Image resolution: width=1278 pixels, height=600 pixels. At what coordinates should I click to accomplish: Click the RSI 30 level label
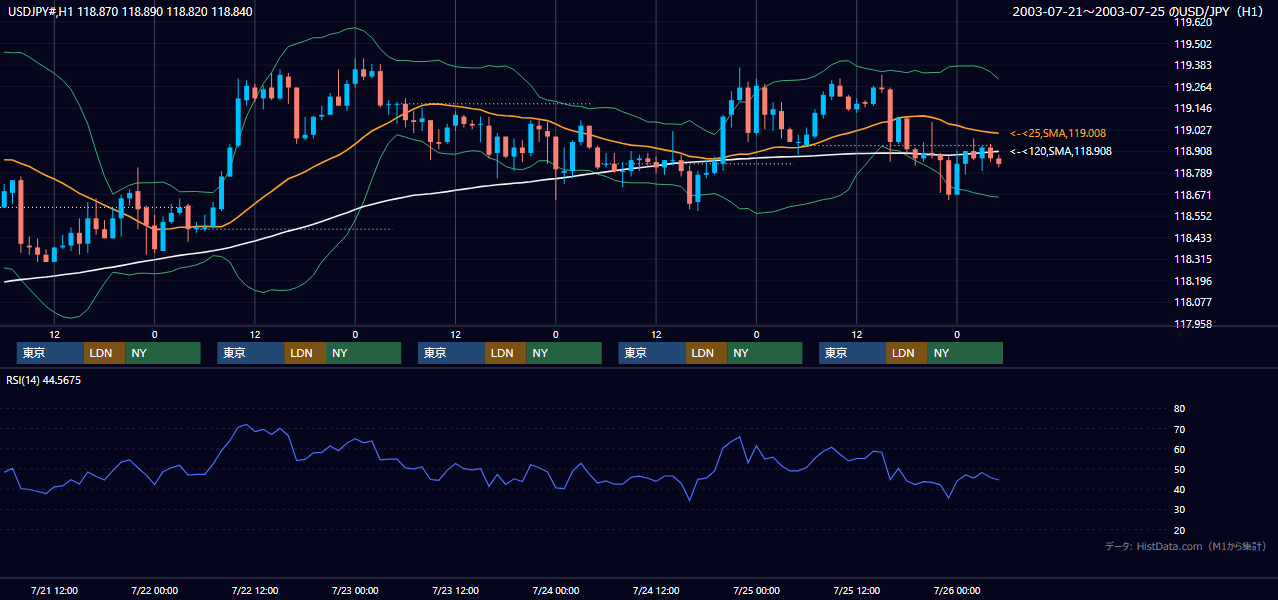click(x=1179, y=510)
